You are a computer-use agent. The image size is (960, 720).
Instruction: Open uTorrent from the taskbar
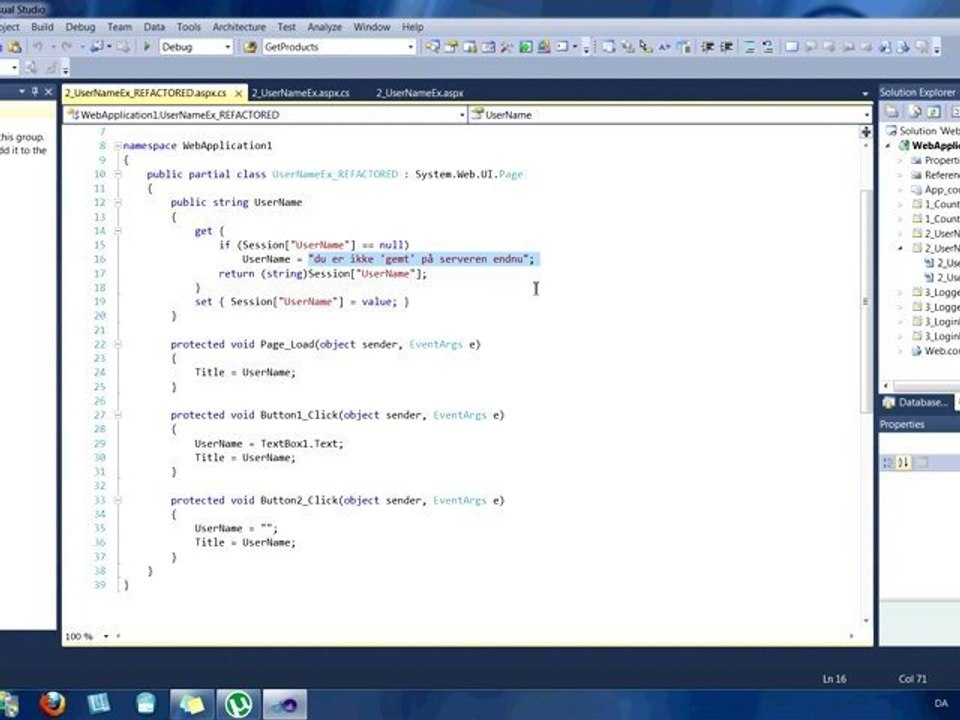(237, 704)
